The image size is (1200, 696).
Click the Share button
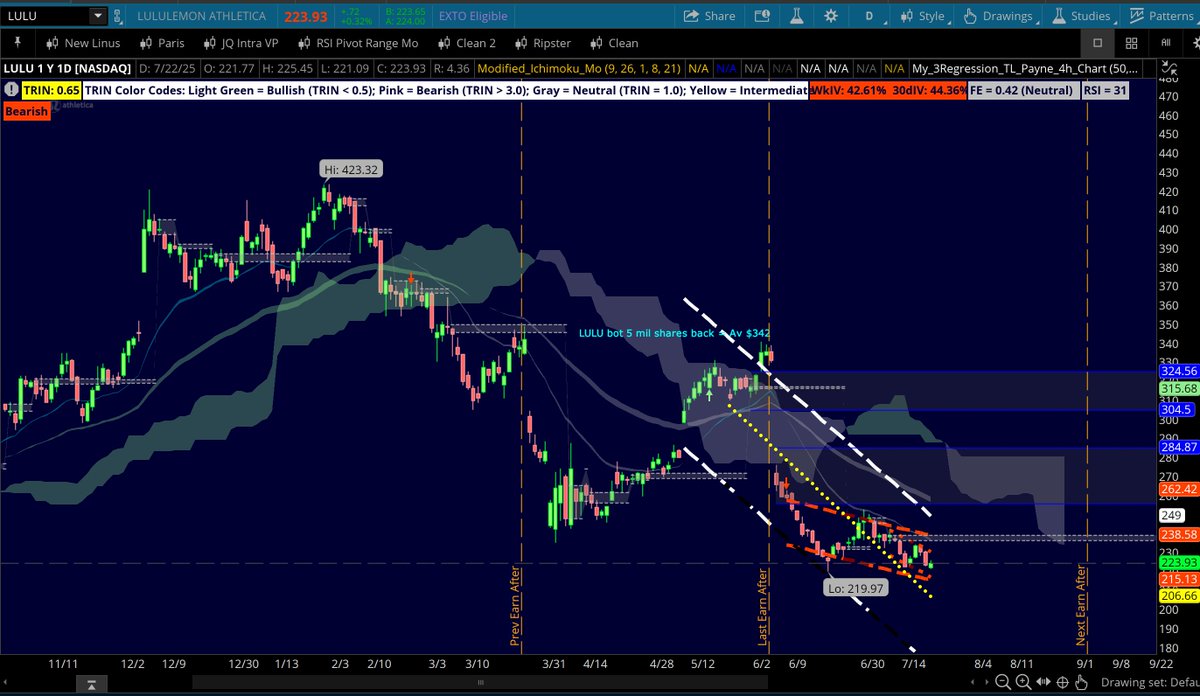(x=710, y=16)
